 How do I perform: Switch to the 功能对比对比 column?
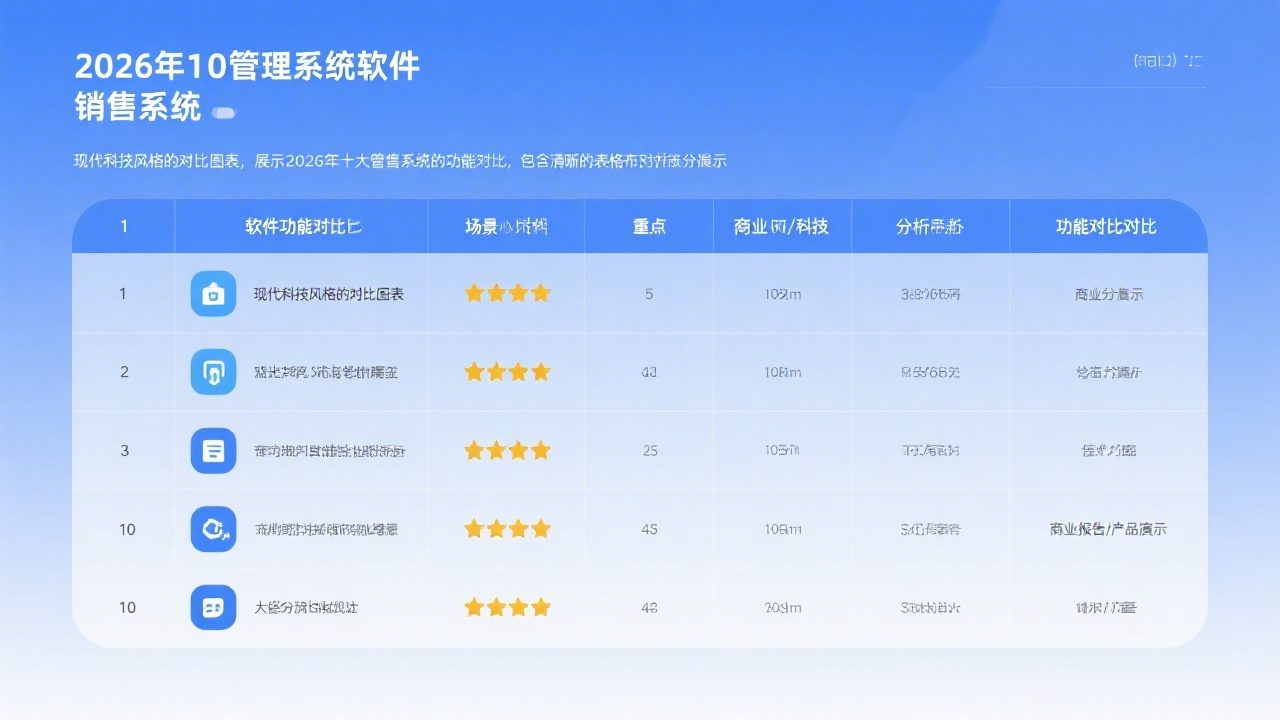(1108, 227)
